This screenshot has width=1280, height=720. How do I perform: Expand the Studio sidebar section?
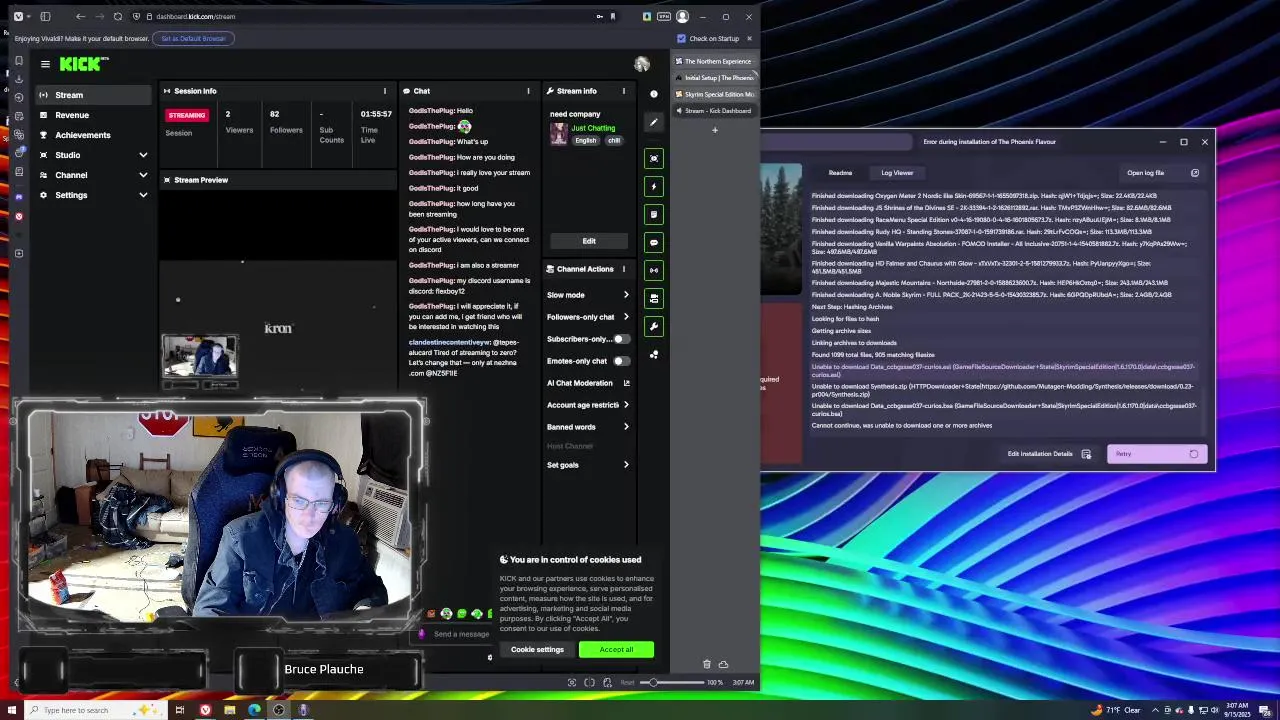point(143,155)
